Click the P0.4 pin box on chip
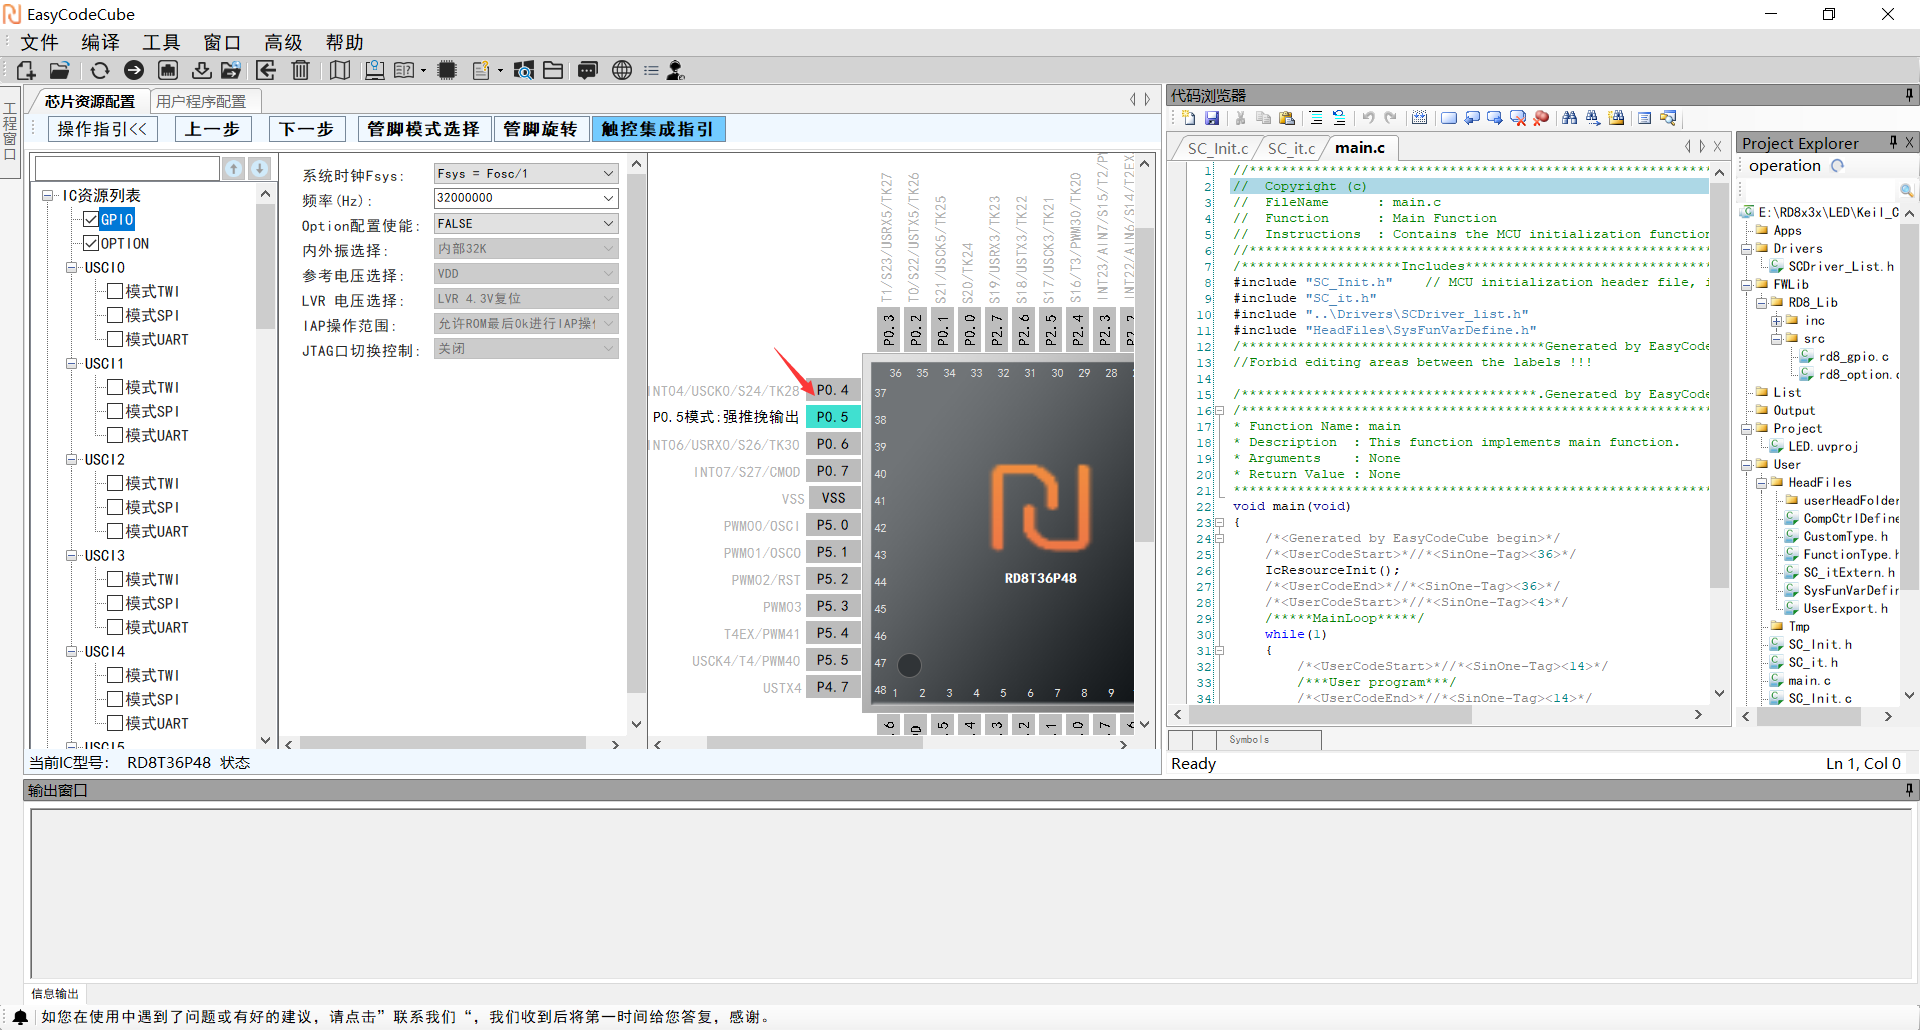The height and width of the screenshot is (1030, 1920). (x=832, y=390)
